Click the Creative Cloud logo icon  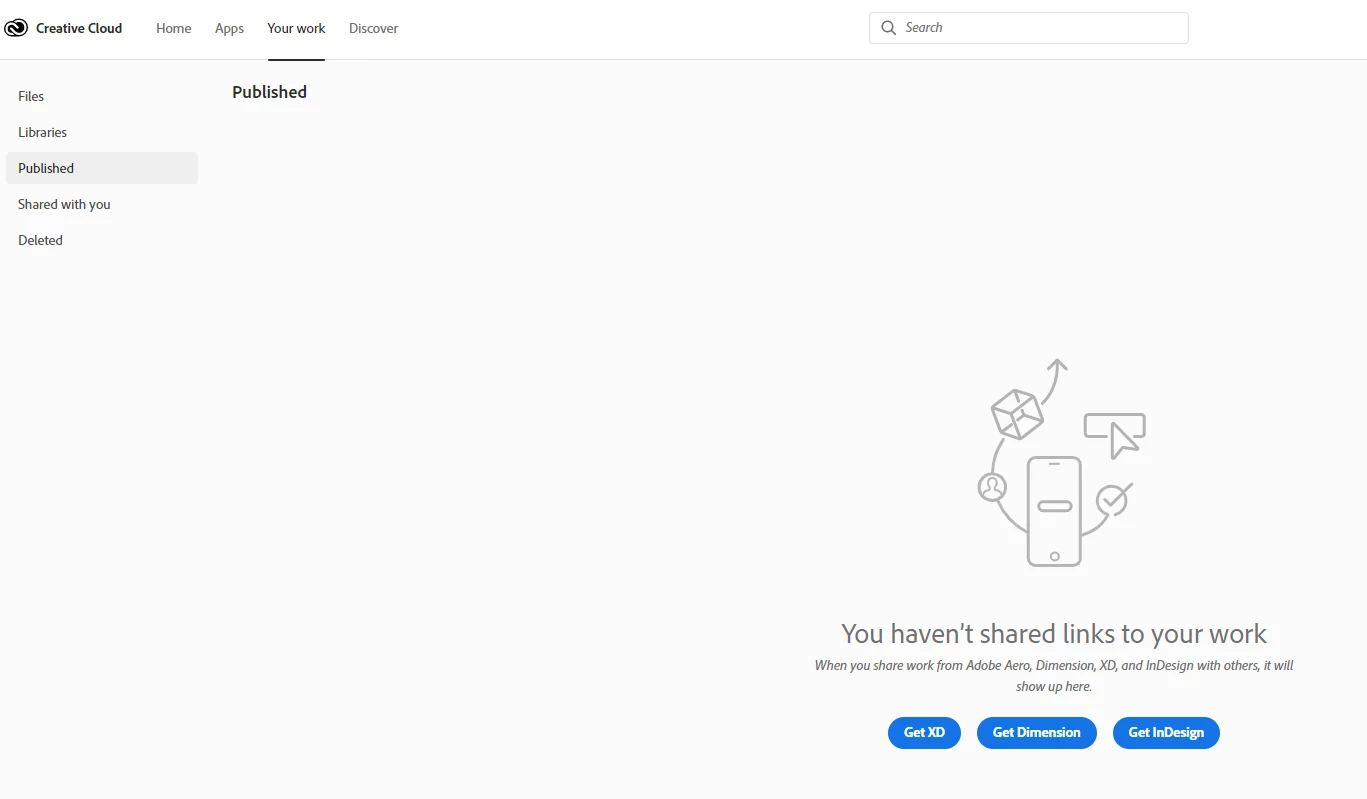(16, 28)
